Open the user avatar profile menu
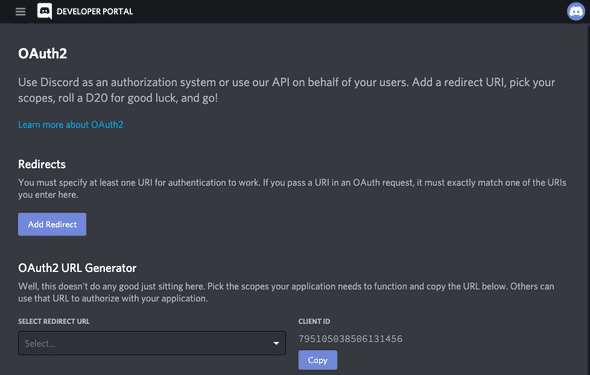This screenshot has height=375, width=590. pos(576,11)
